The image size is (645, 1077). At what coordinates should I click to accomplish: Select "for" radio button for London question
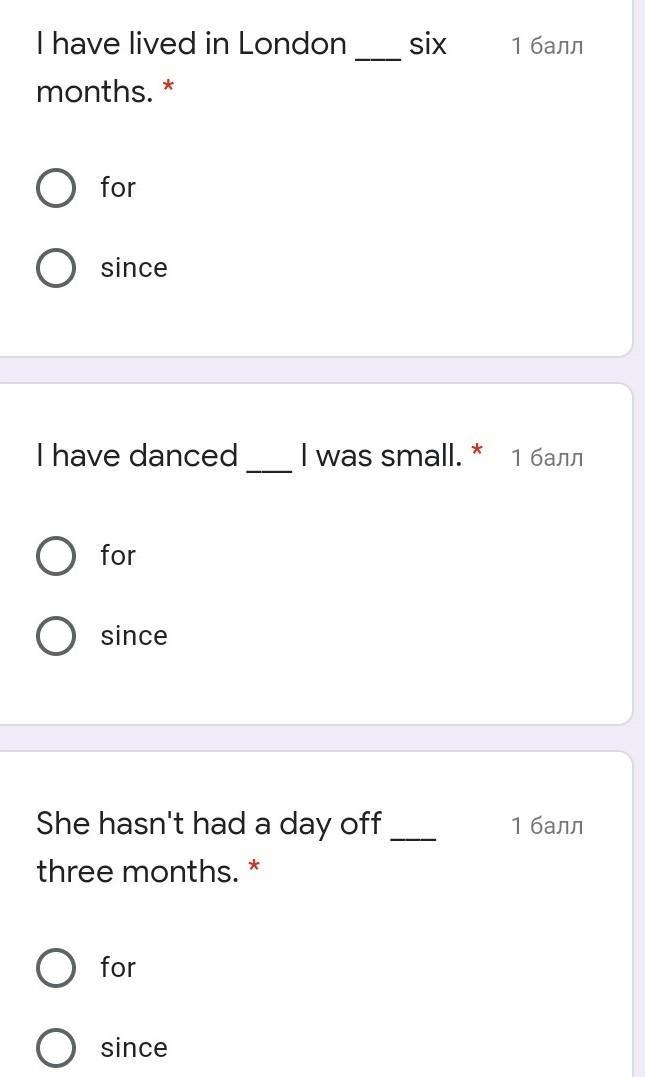click(x=56, y=188)
